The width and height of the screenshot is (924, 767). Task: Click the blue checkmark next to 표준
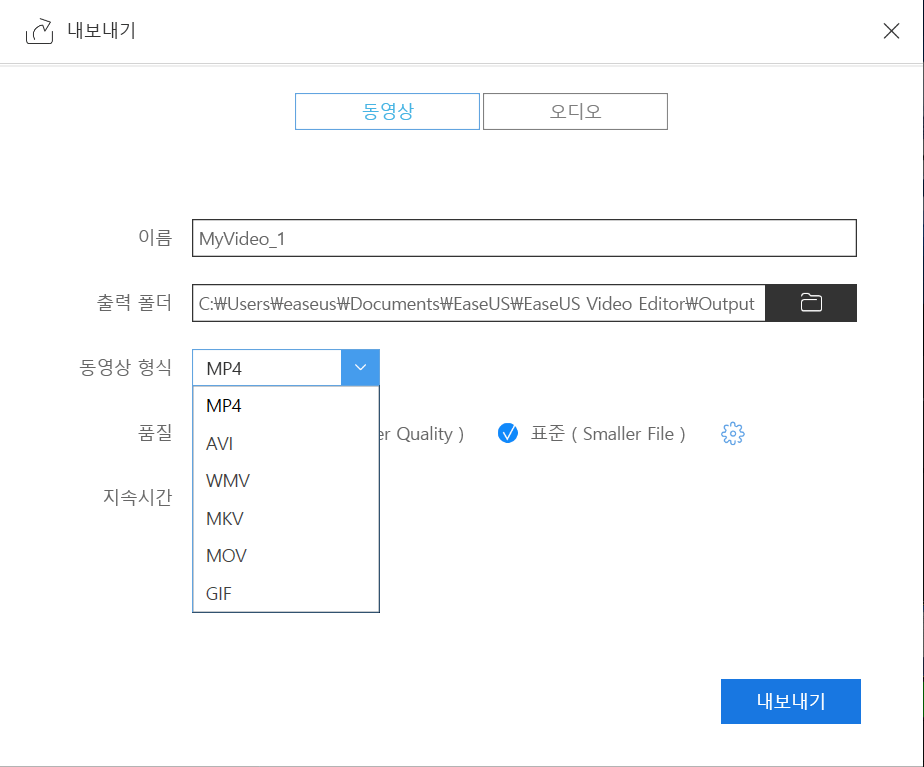pyautogui.click(x=508, y=433)
